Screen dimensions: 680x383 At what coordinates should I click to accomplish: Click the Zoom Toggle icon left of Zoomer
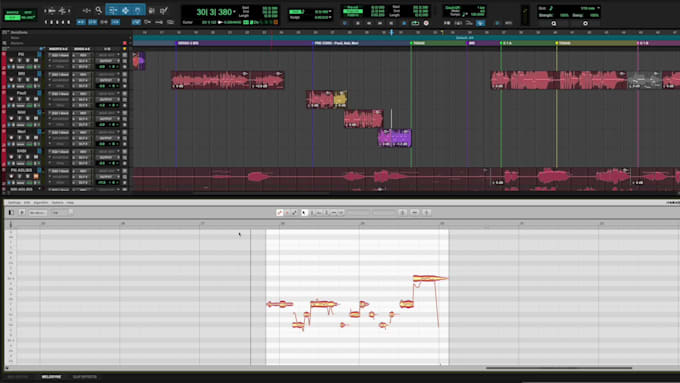pos(86,10)
